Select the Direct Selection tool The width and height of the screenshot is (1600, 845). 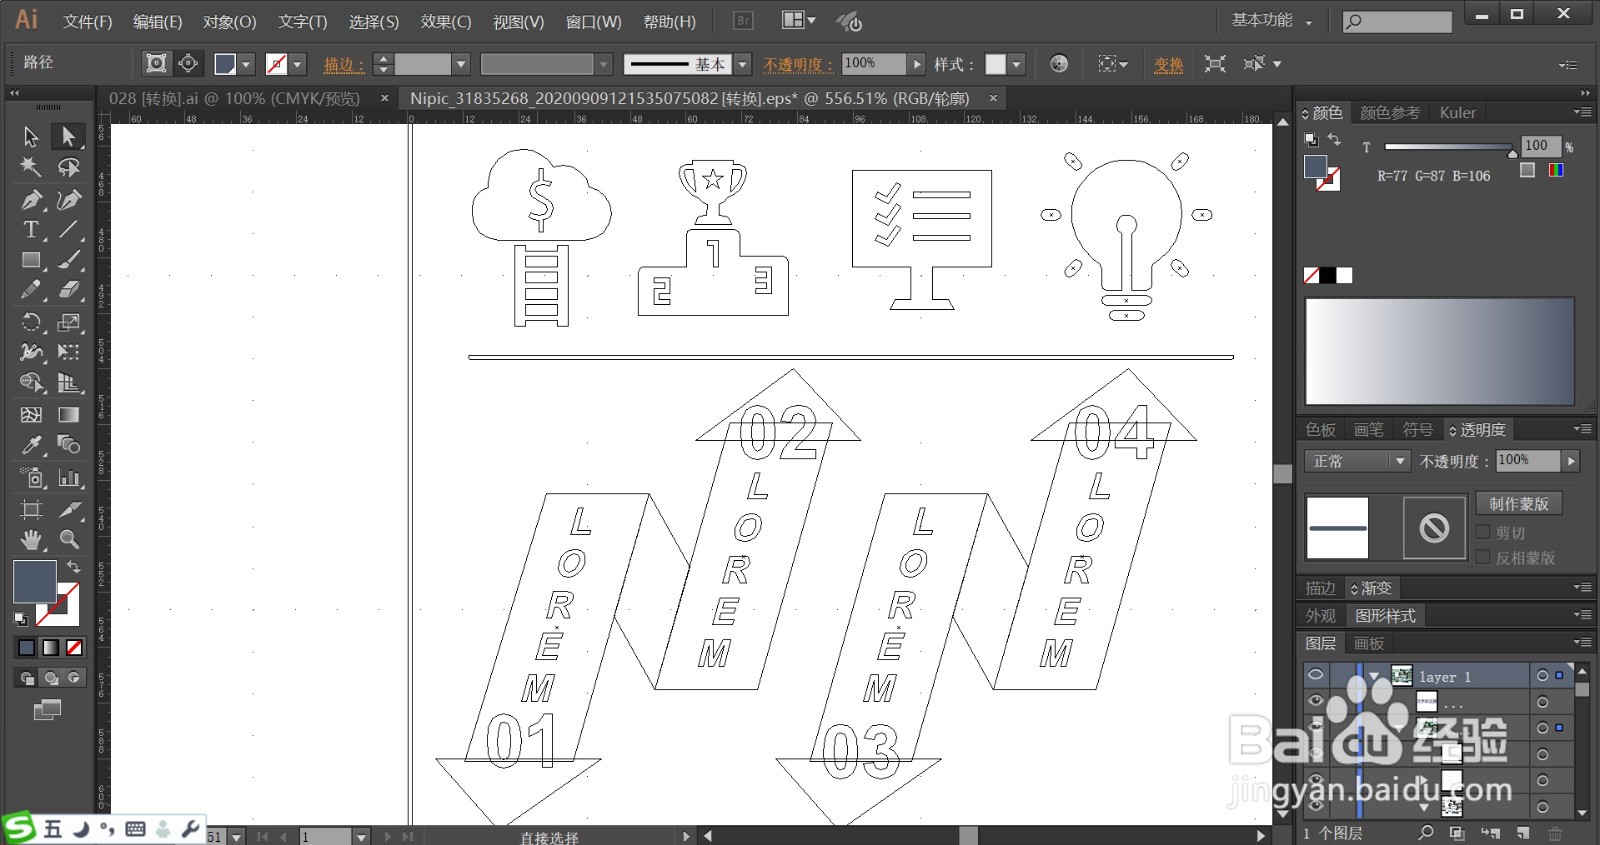[x=68, y=136]
